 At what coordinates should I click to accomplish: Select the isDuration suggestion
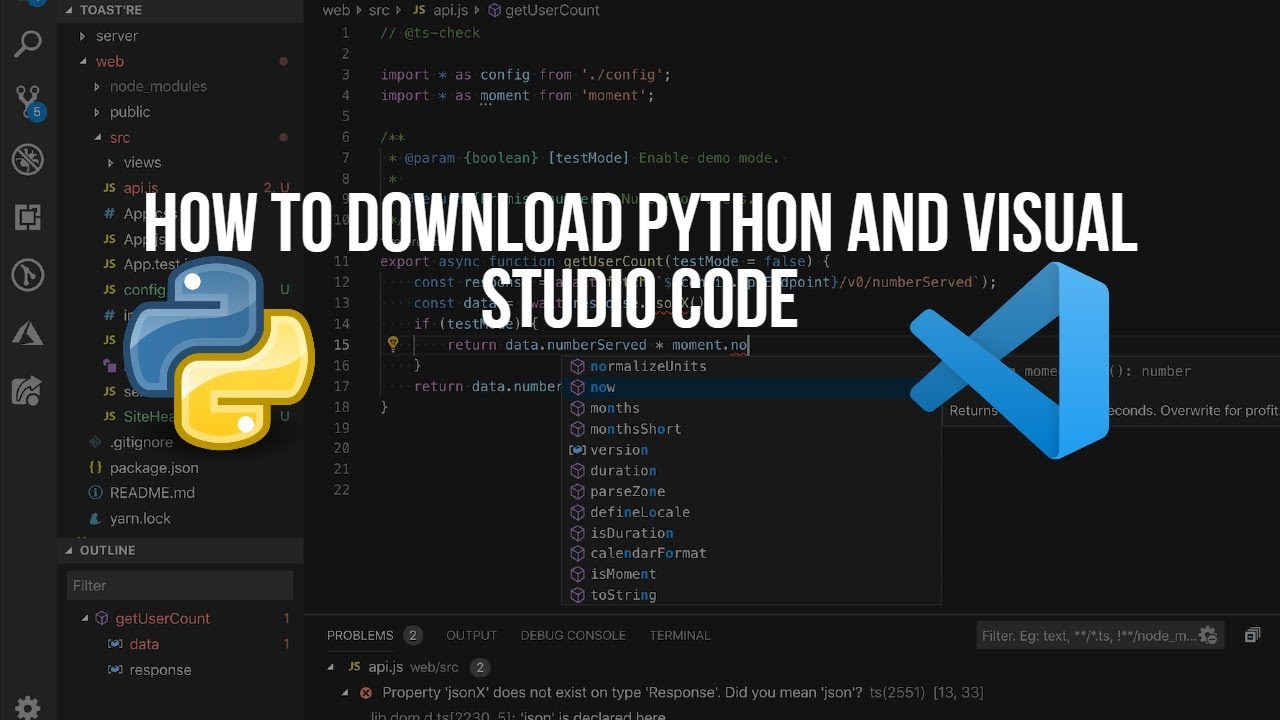tap(750, 533)
